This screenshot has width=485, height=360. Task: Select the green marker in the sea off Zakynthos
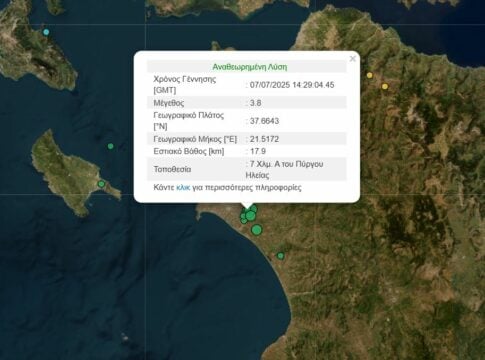(x=111, y=146)
